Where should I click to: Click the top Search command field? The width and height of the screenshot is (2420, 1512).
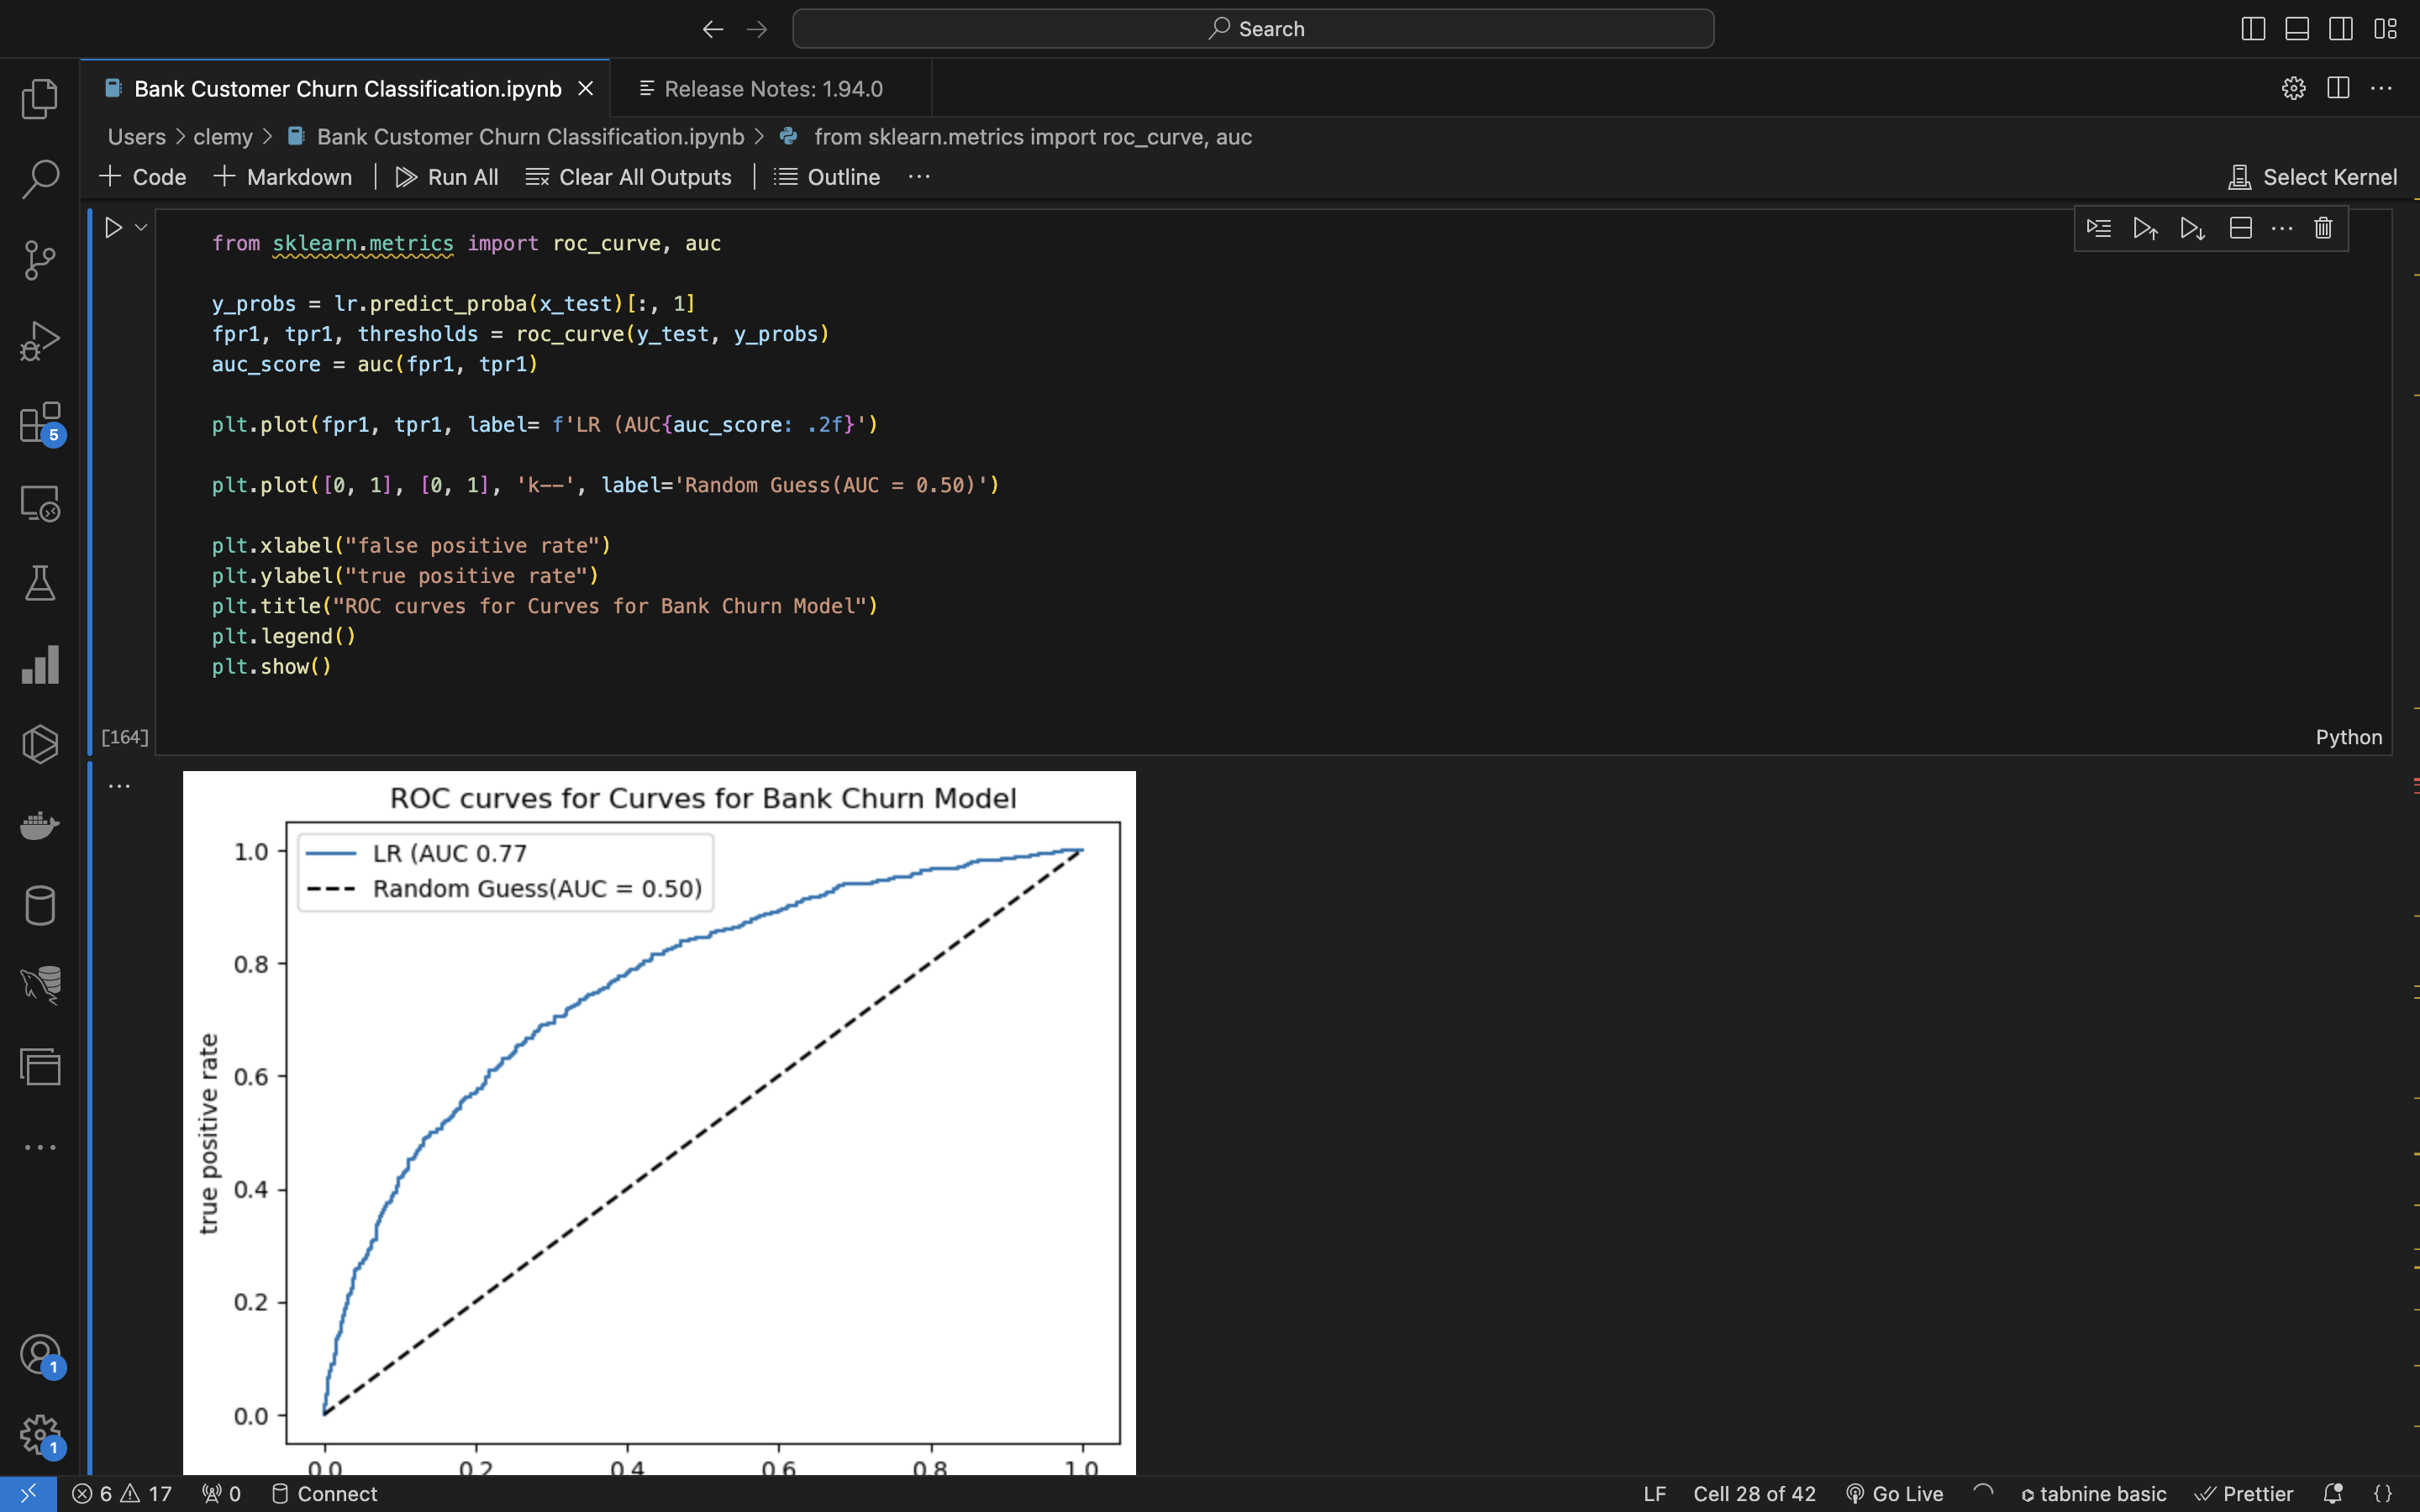tap(1253, 29)
